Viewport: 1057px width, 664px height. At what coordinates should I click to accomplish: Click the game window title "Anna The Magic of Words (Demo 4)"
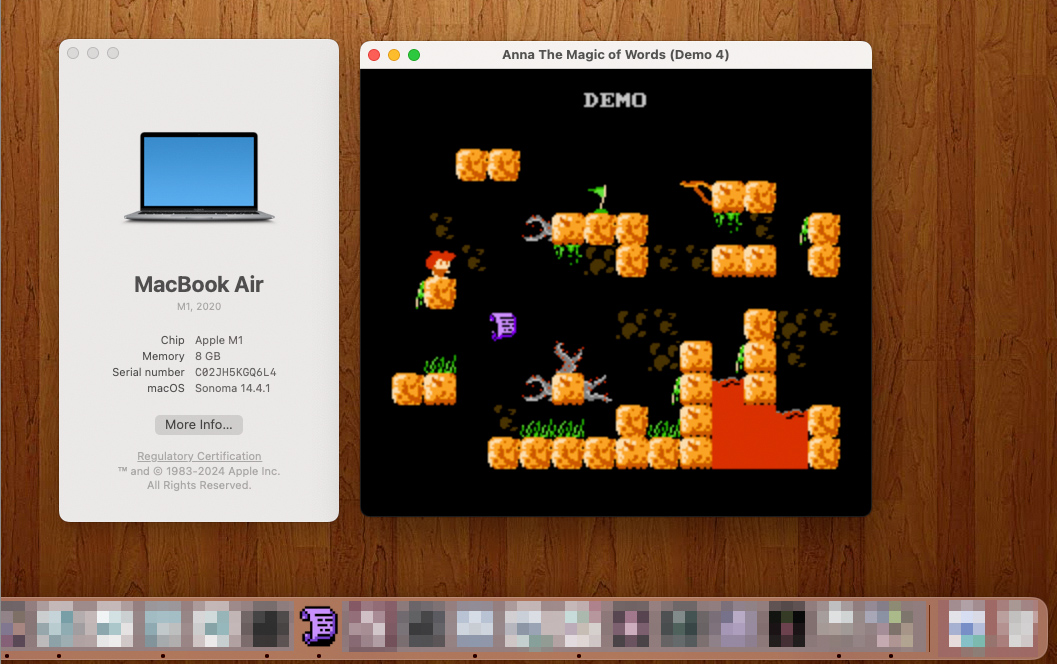pyautogui.click(x=615, y=55)
